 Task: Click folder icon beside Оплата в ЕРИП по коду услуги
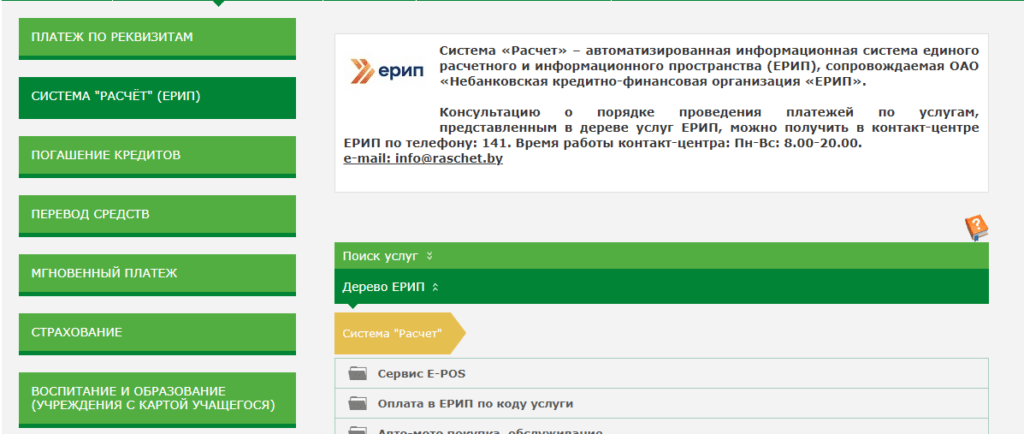point(359,404)
